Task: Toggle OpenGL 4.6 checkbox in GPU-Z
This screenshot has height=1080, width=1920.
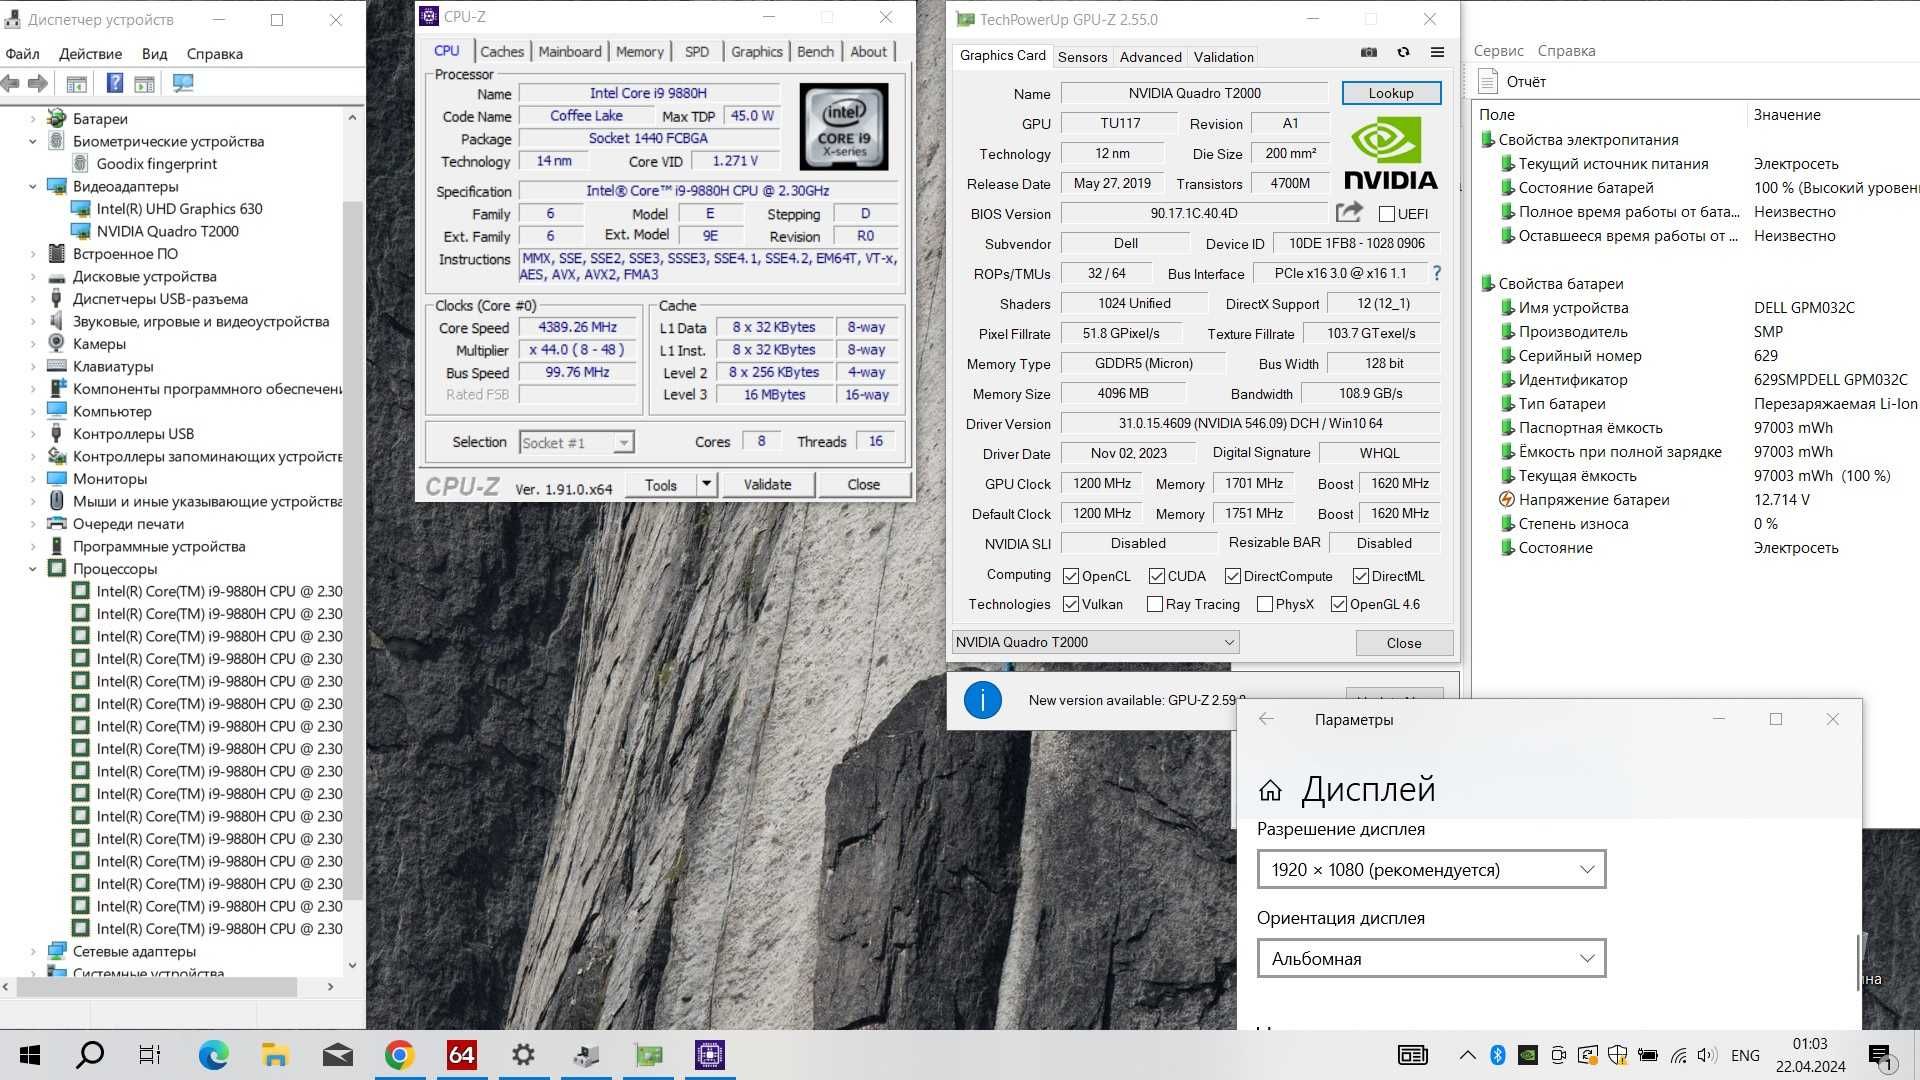Action: point(1339,604)
